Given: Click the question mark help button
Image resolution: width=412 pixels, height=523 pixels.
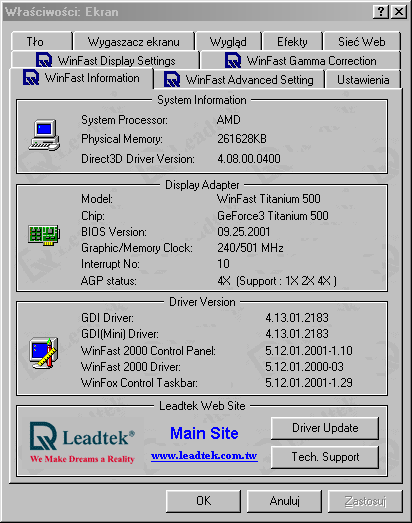Looking at the screenshot, I should click(x=381, y=12).
